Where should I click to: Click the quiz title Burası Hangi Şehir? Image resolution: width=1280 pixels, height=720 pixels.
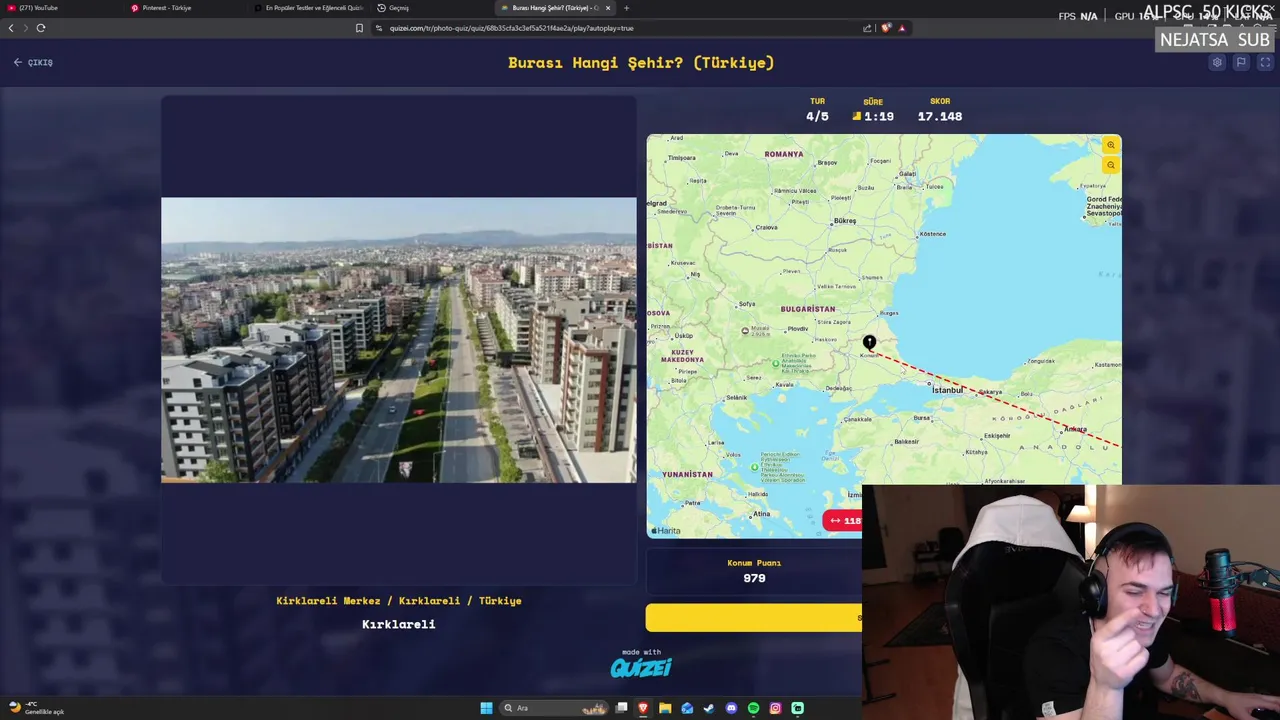[641, 62]
